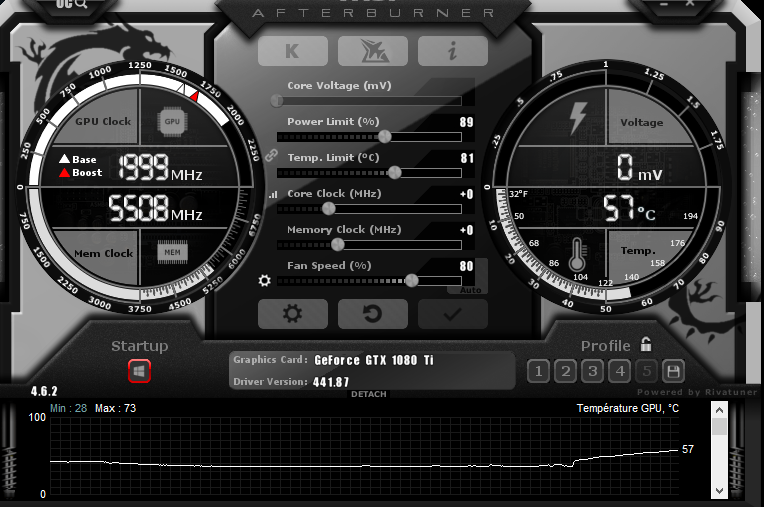Open fan settings gear beside Fan Speed
Viewport: 764px width, 507px height.
[265, 281]
